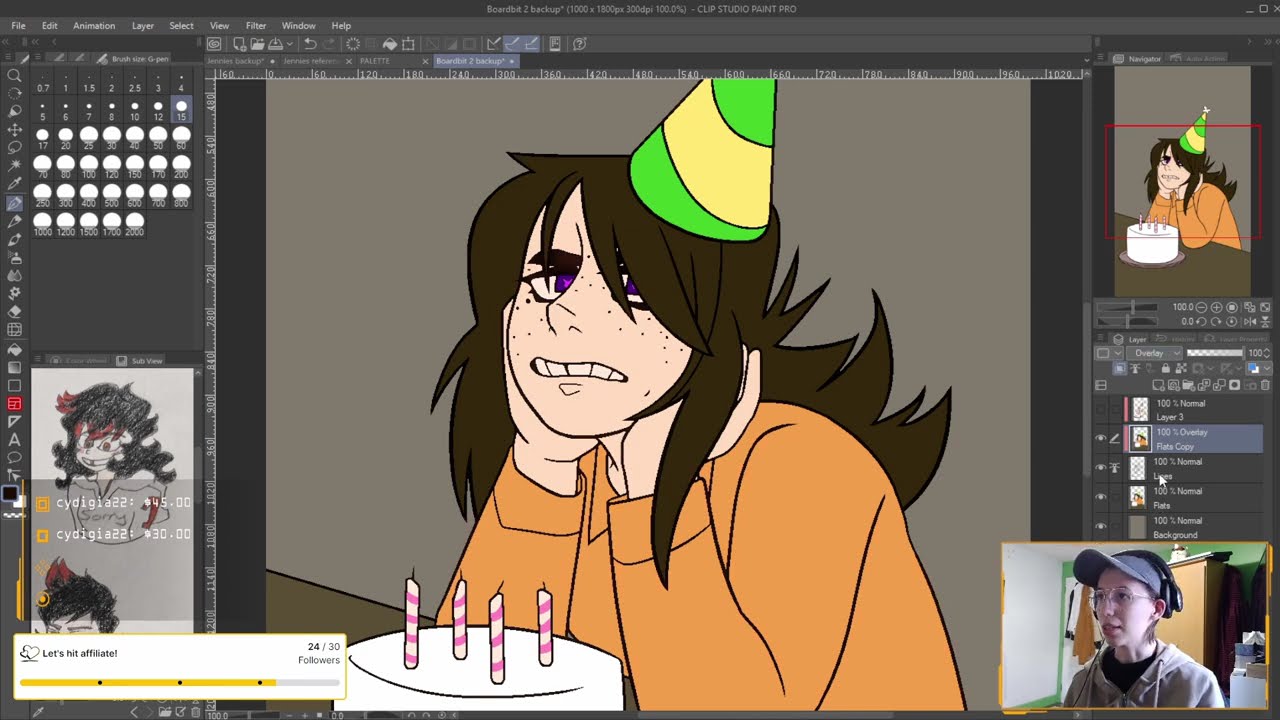Viewport: 1280px width, 720px height.
Task: Click the New raster layer icon
Action: pyautogui.click(x=1159, y=385)
